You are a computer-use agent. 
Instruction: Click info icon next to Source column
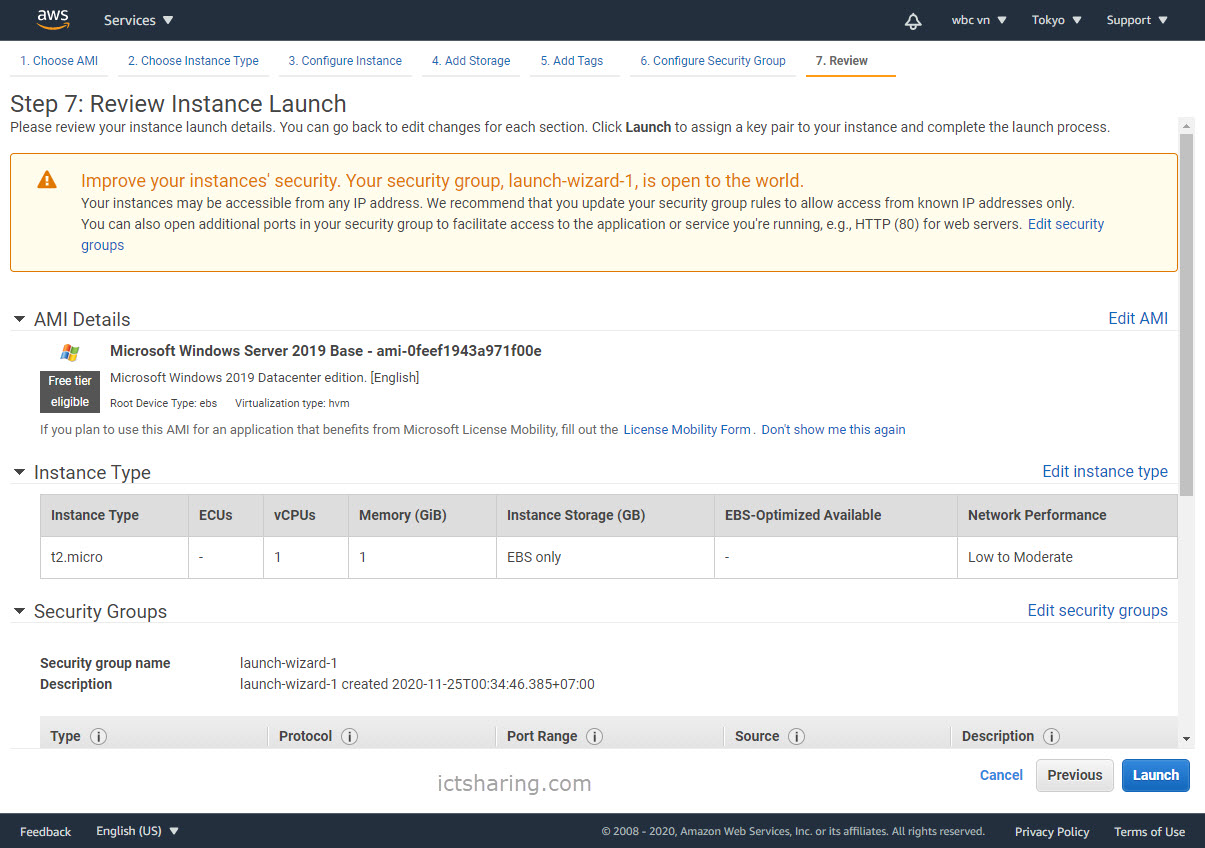click(x=796, y=736)
